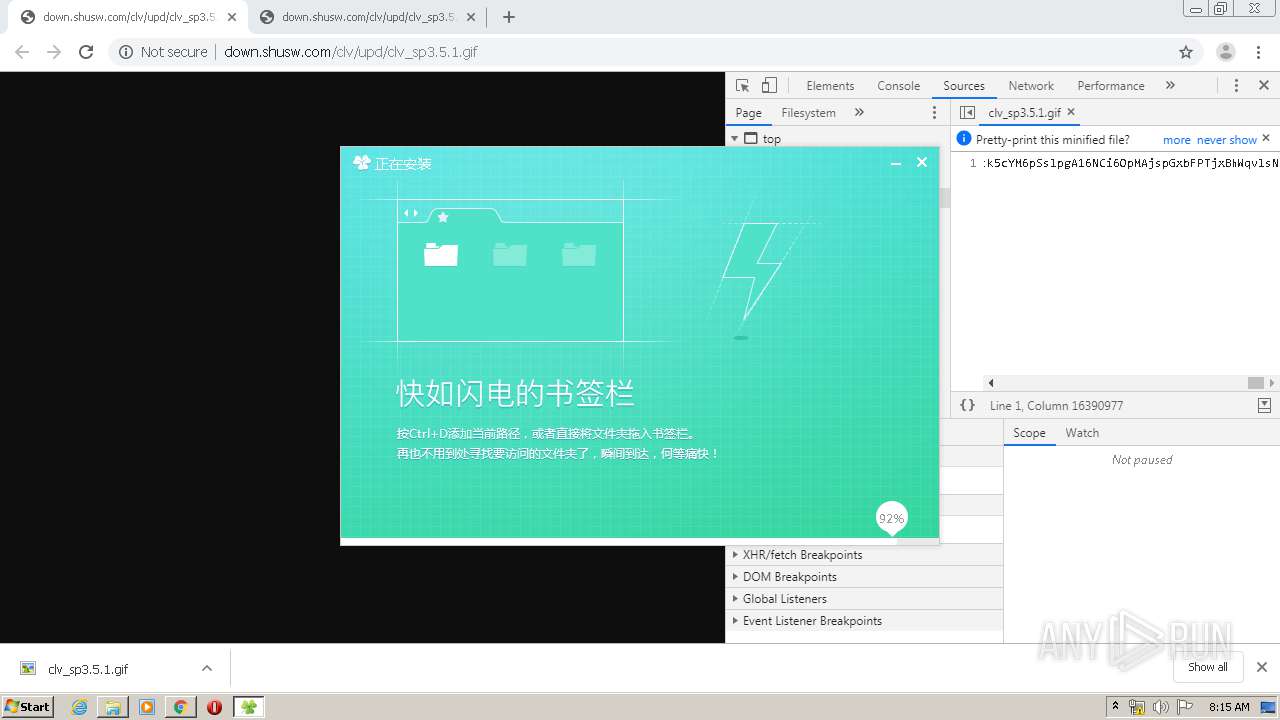The image size is (1280, 720).
Task: Open the media player taskbar icon
Action: [x=147, y=707]
